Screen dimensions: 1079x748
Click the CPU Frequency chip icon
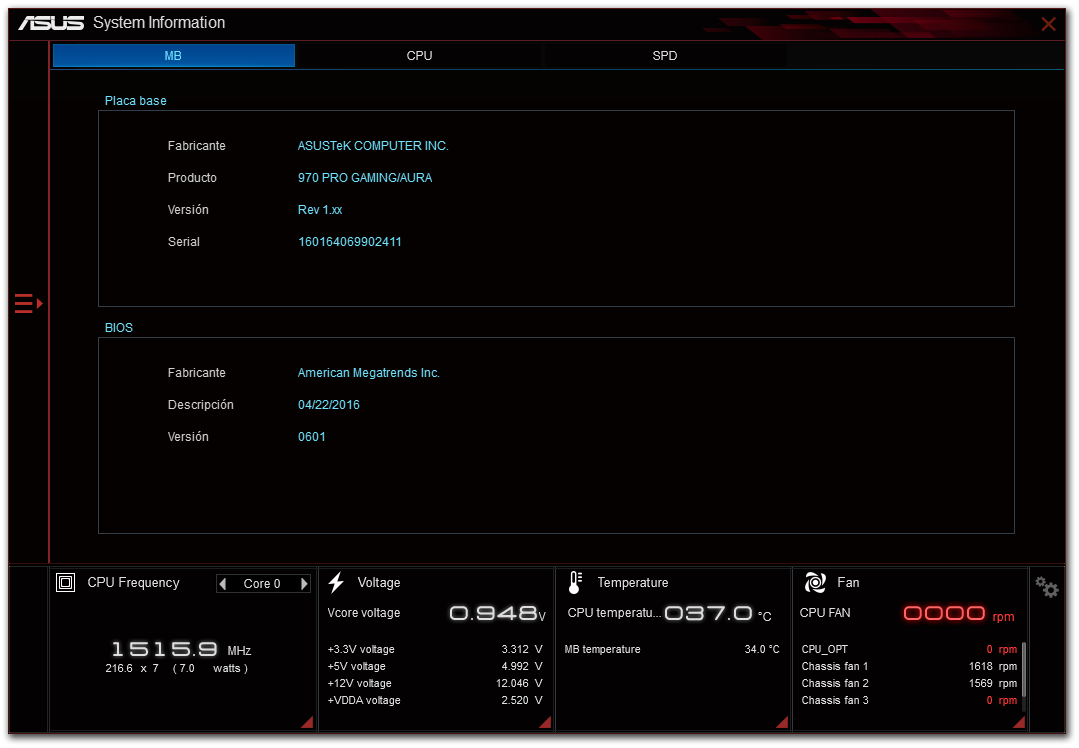point(65,583)
